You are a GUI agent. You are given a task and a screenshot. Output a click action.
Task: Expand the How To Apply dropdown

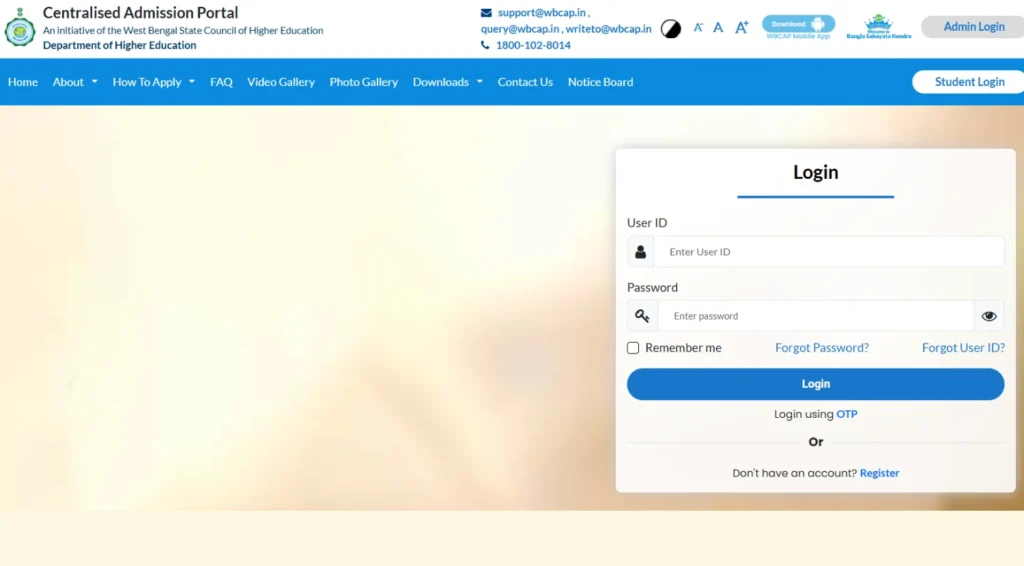point(153,82)
